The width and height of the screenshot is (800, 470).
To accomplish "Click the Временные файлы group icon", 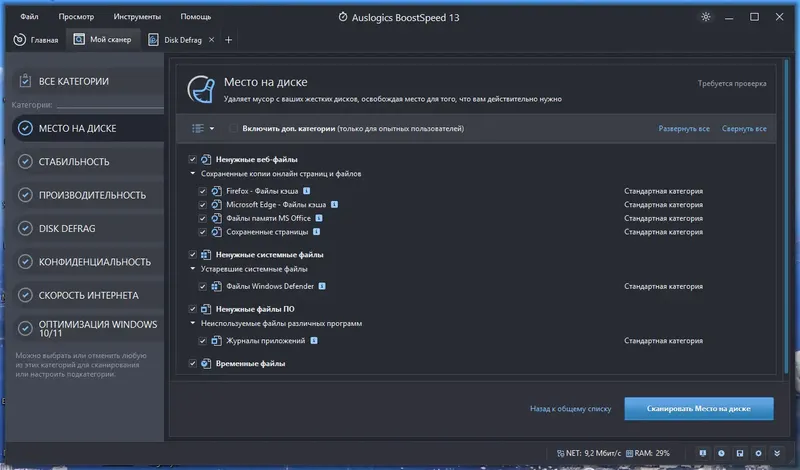I will [206, 363].
